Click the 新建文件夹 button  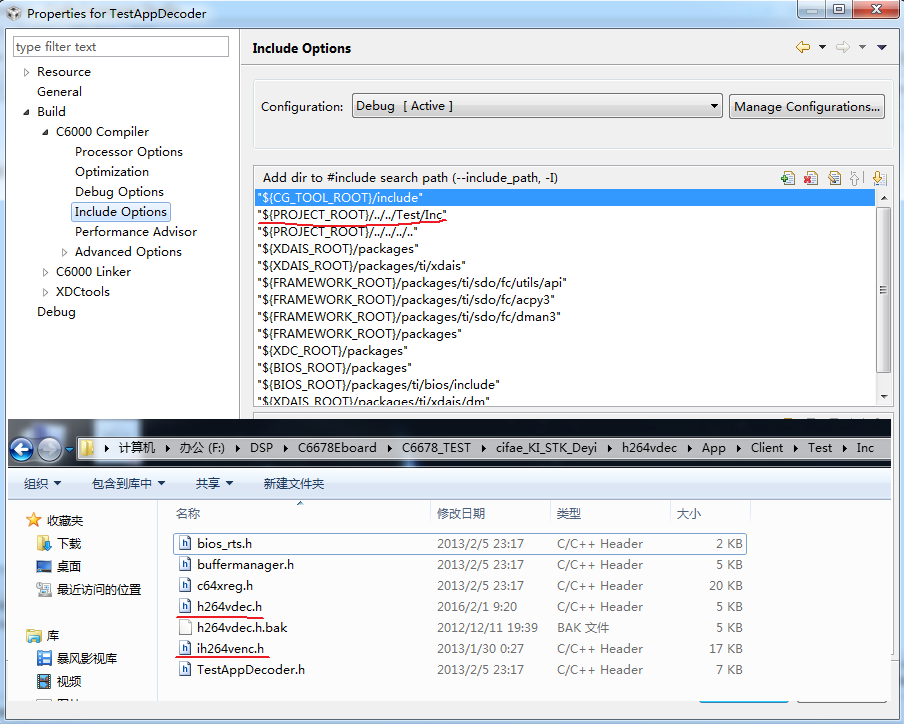click(x=293, y=484)
